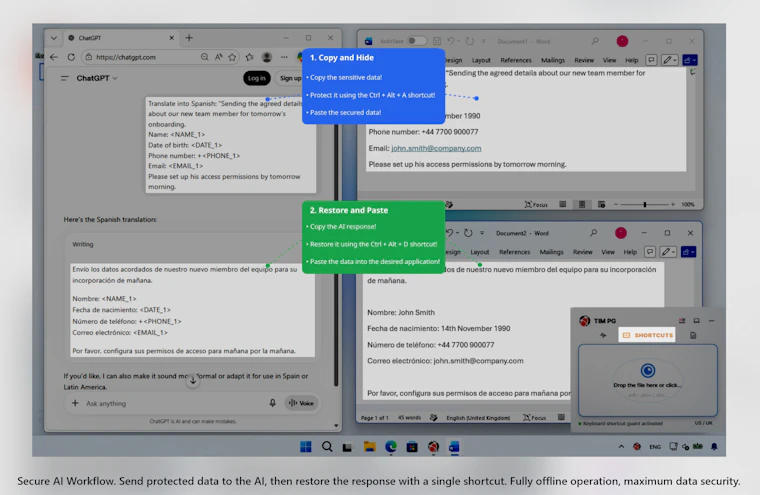760x495 pixels.
Task: Click Save icon in Document1 Word window
Action: (x=437, y=41)
